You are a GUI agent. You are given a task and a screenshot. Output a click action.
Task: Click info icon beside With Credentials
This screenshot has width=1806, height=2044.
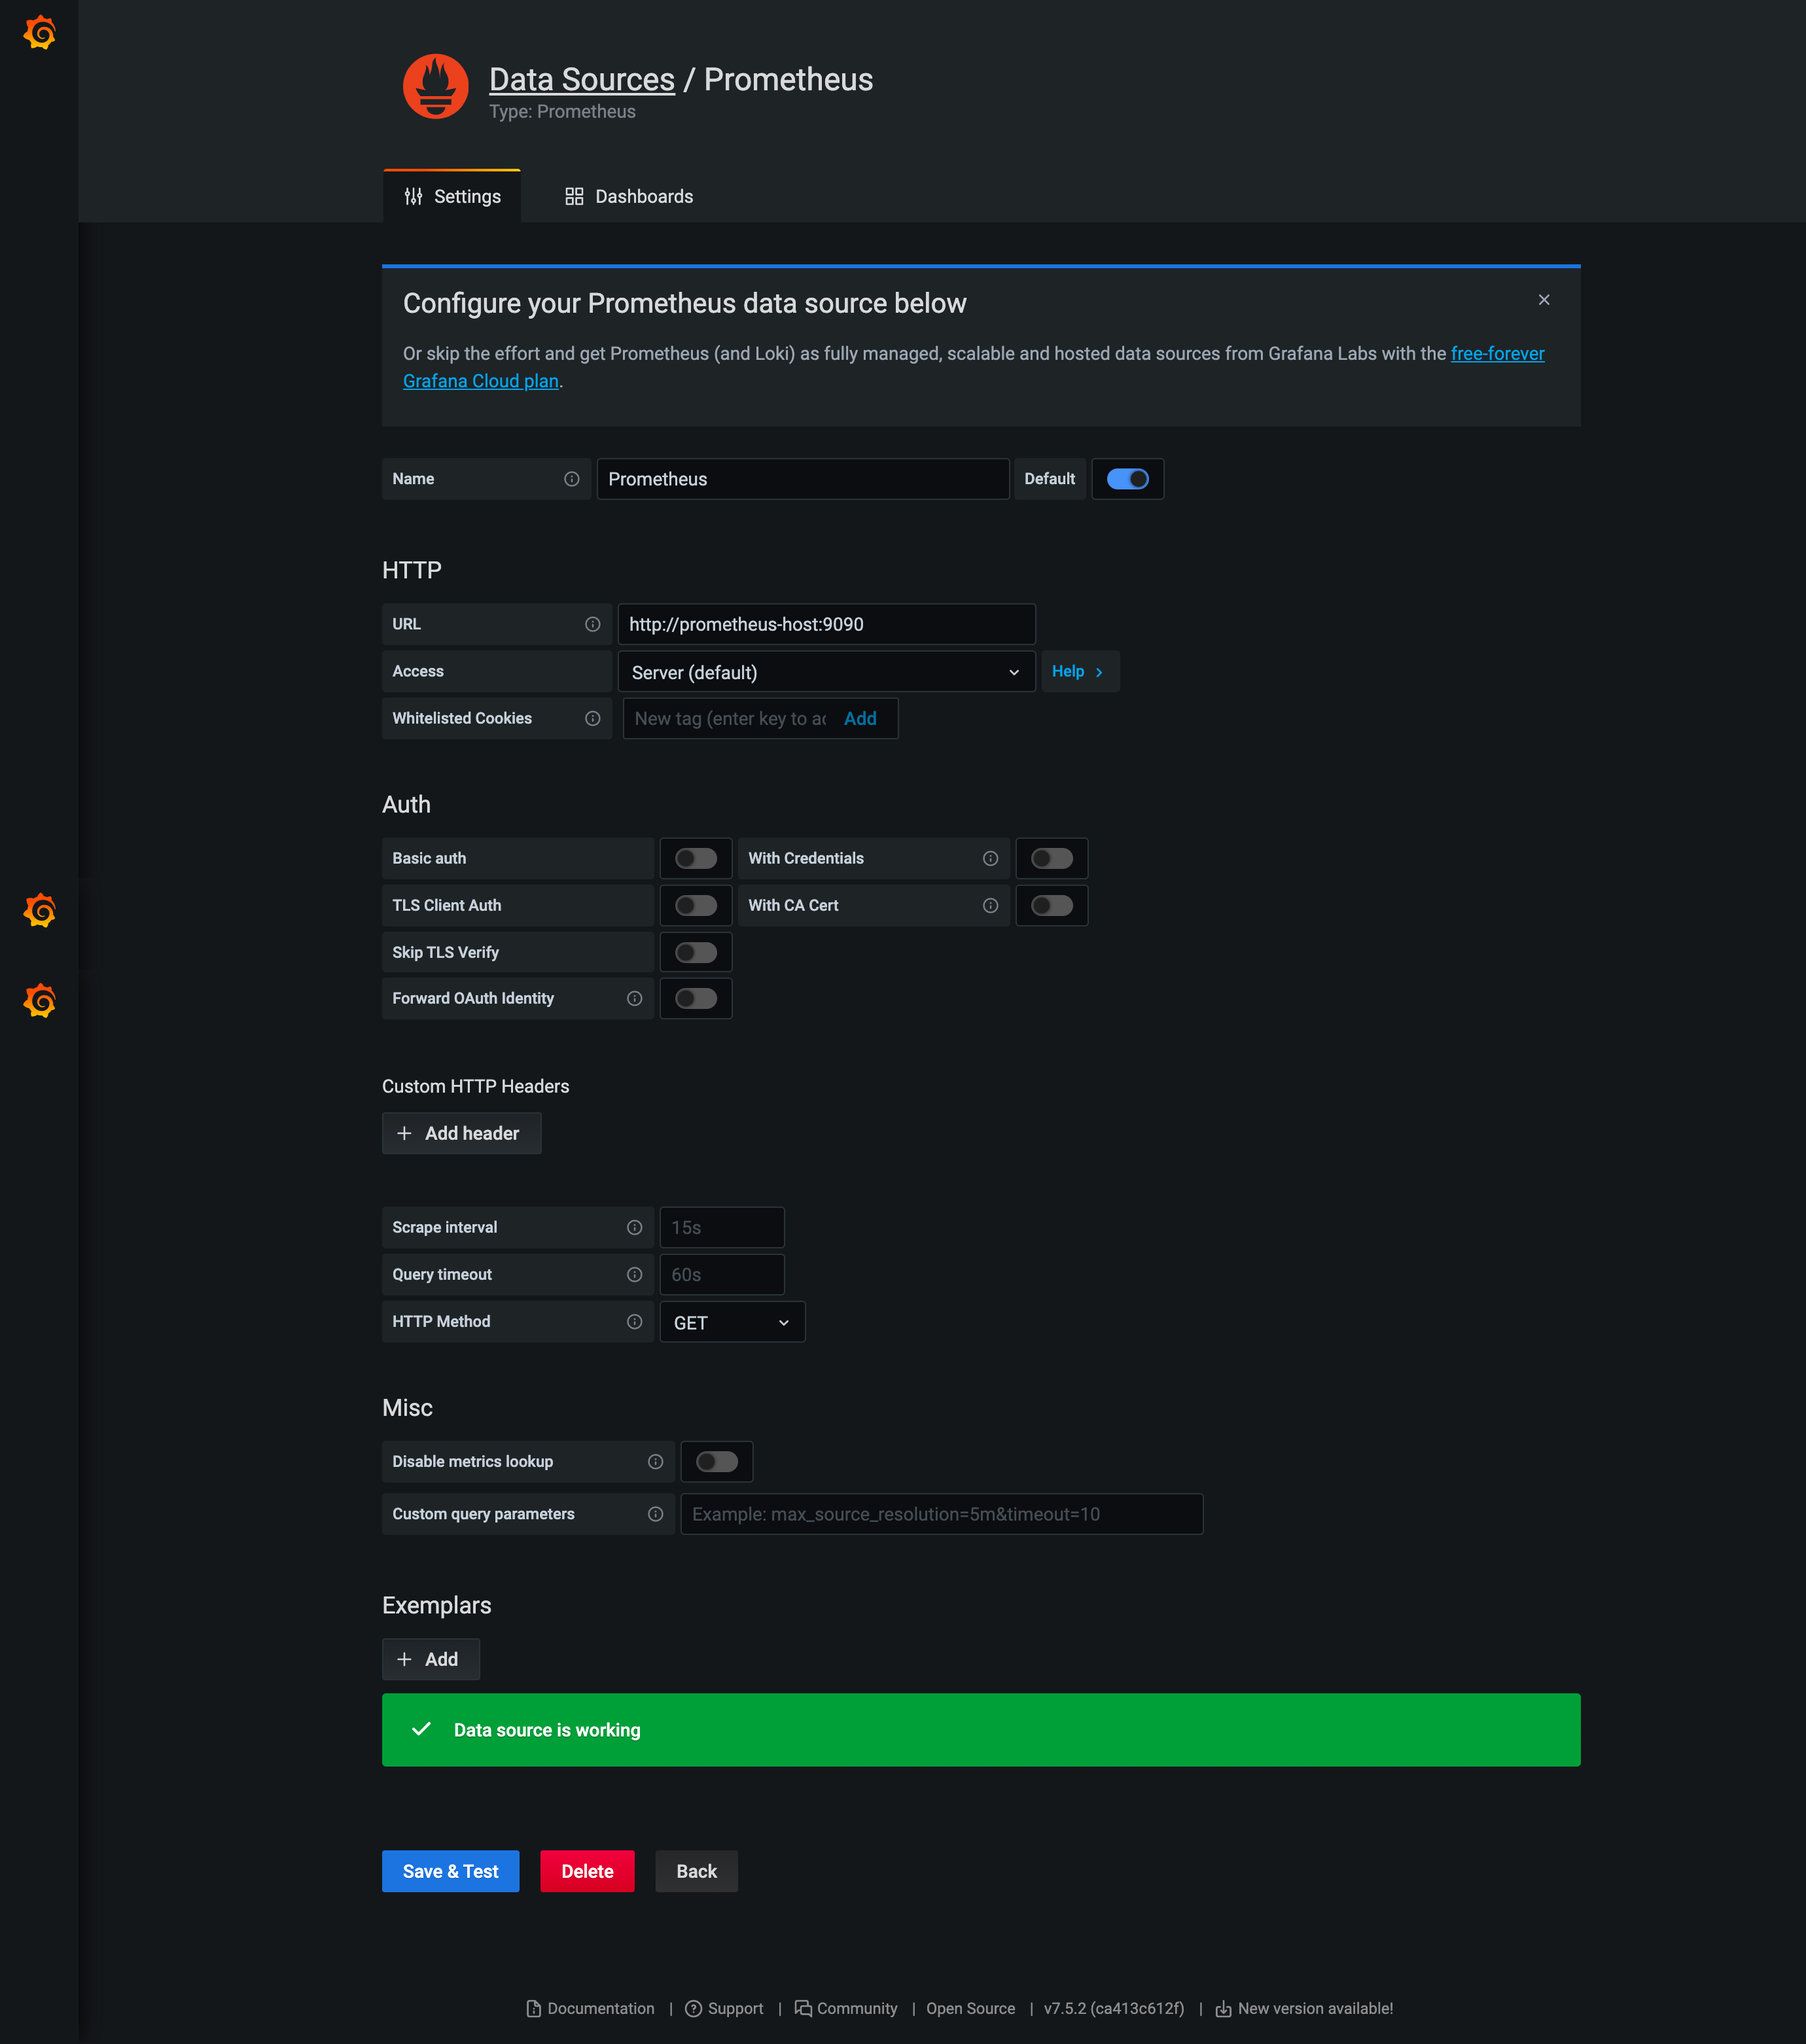[990, 858]
